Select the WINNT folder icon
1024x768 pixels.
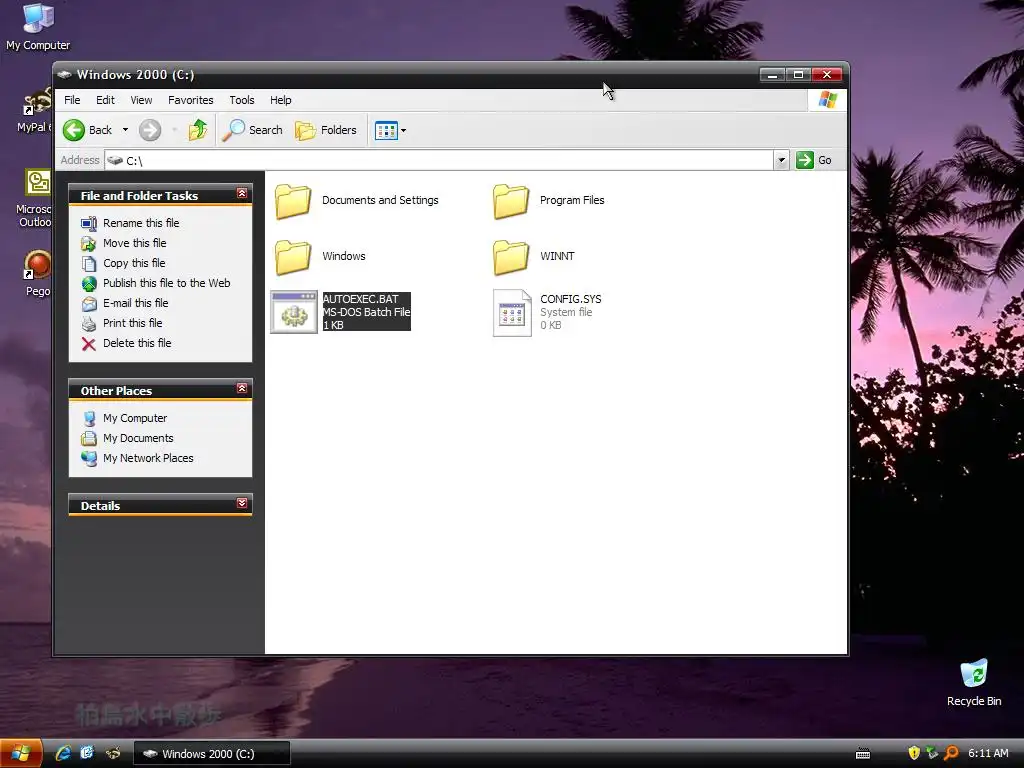click(x=511, y=257)
